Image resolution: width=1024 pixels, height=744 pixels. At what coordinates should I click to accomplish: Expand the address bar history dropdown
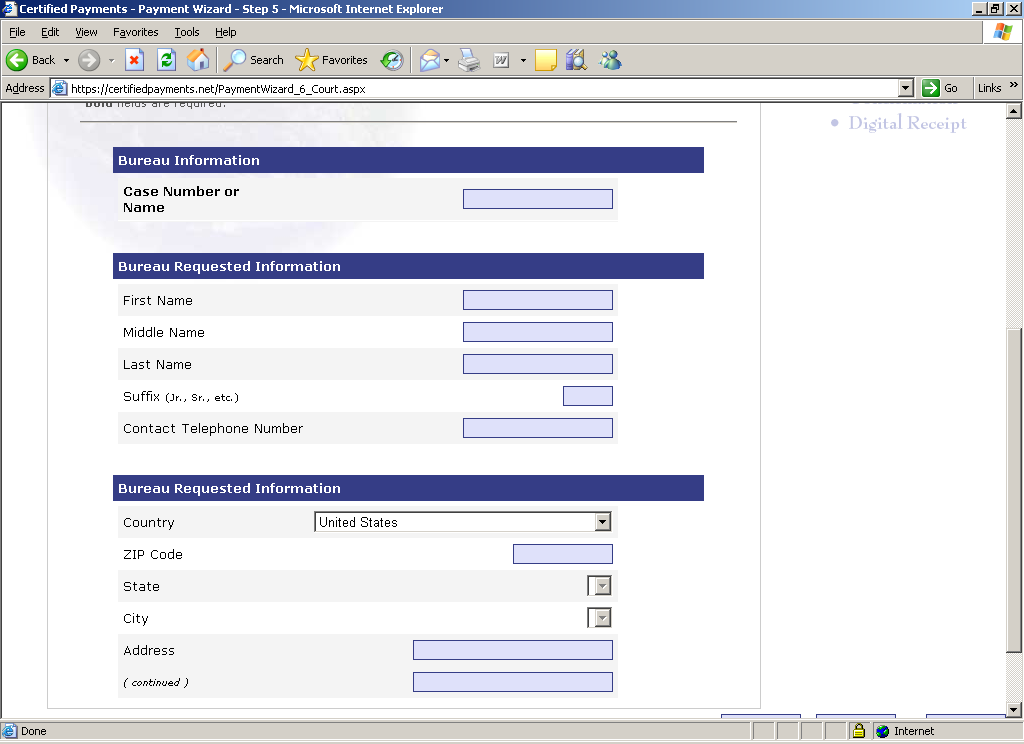[905, 88]
